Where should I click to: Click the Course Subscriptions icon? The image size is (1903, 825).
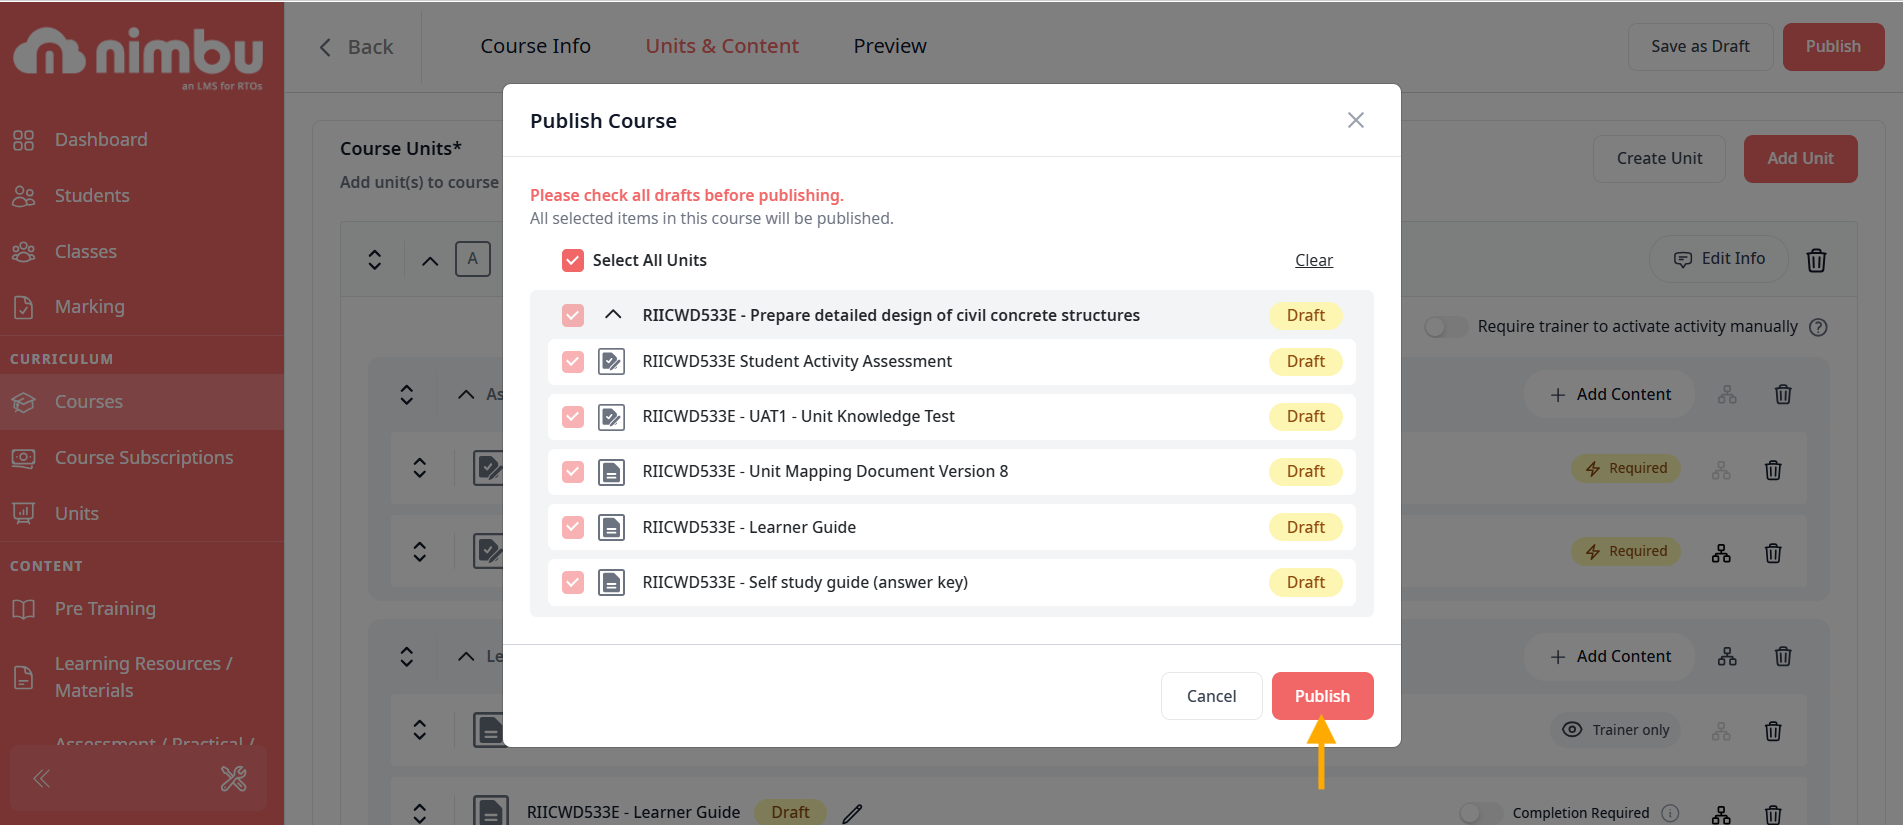[x=24, y=458]
